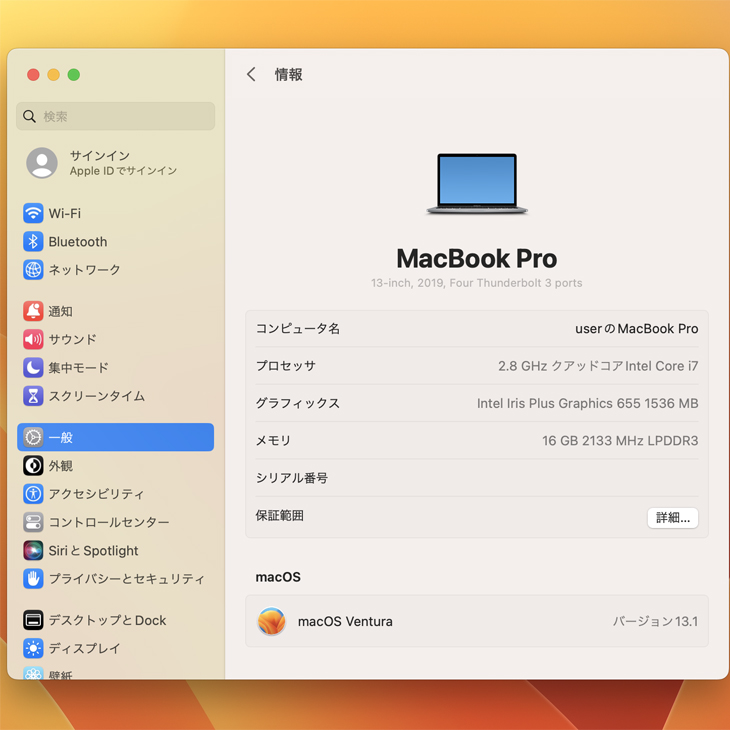Open プライバシーとセキュリティ hand icon
Screen dimensions: 730x730
tap(33, 579)
